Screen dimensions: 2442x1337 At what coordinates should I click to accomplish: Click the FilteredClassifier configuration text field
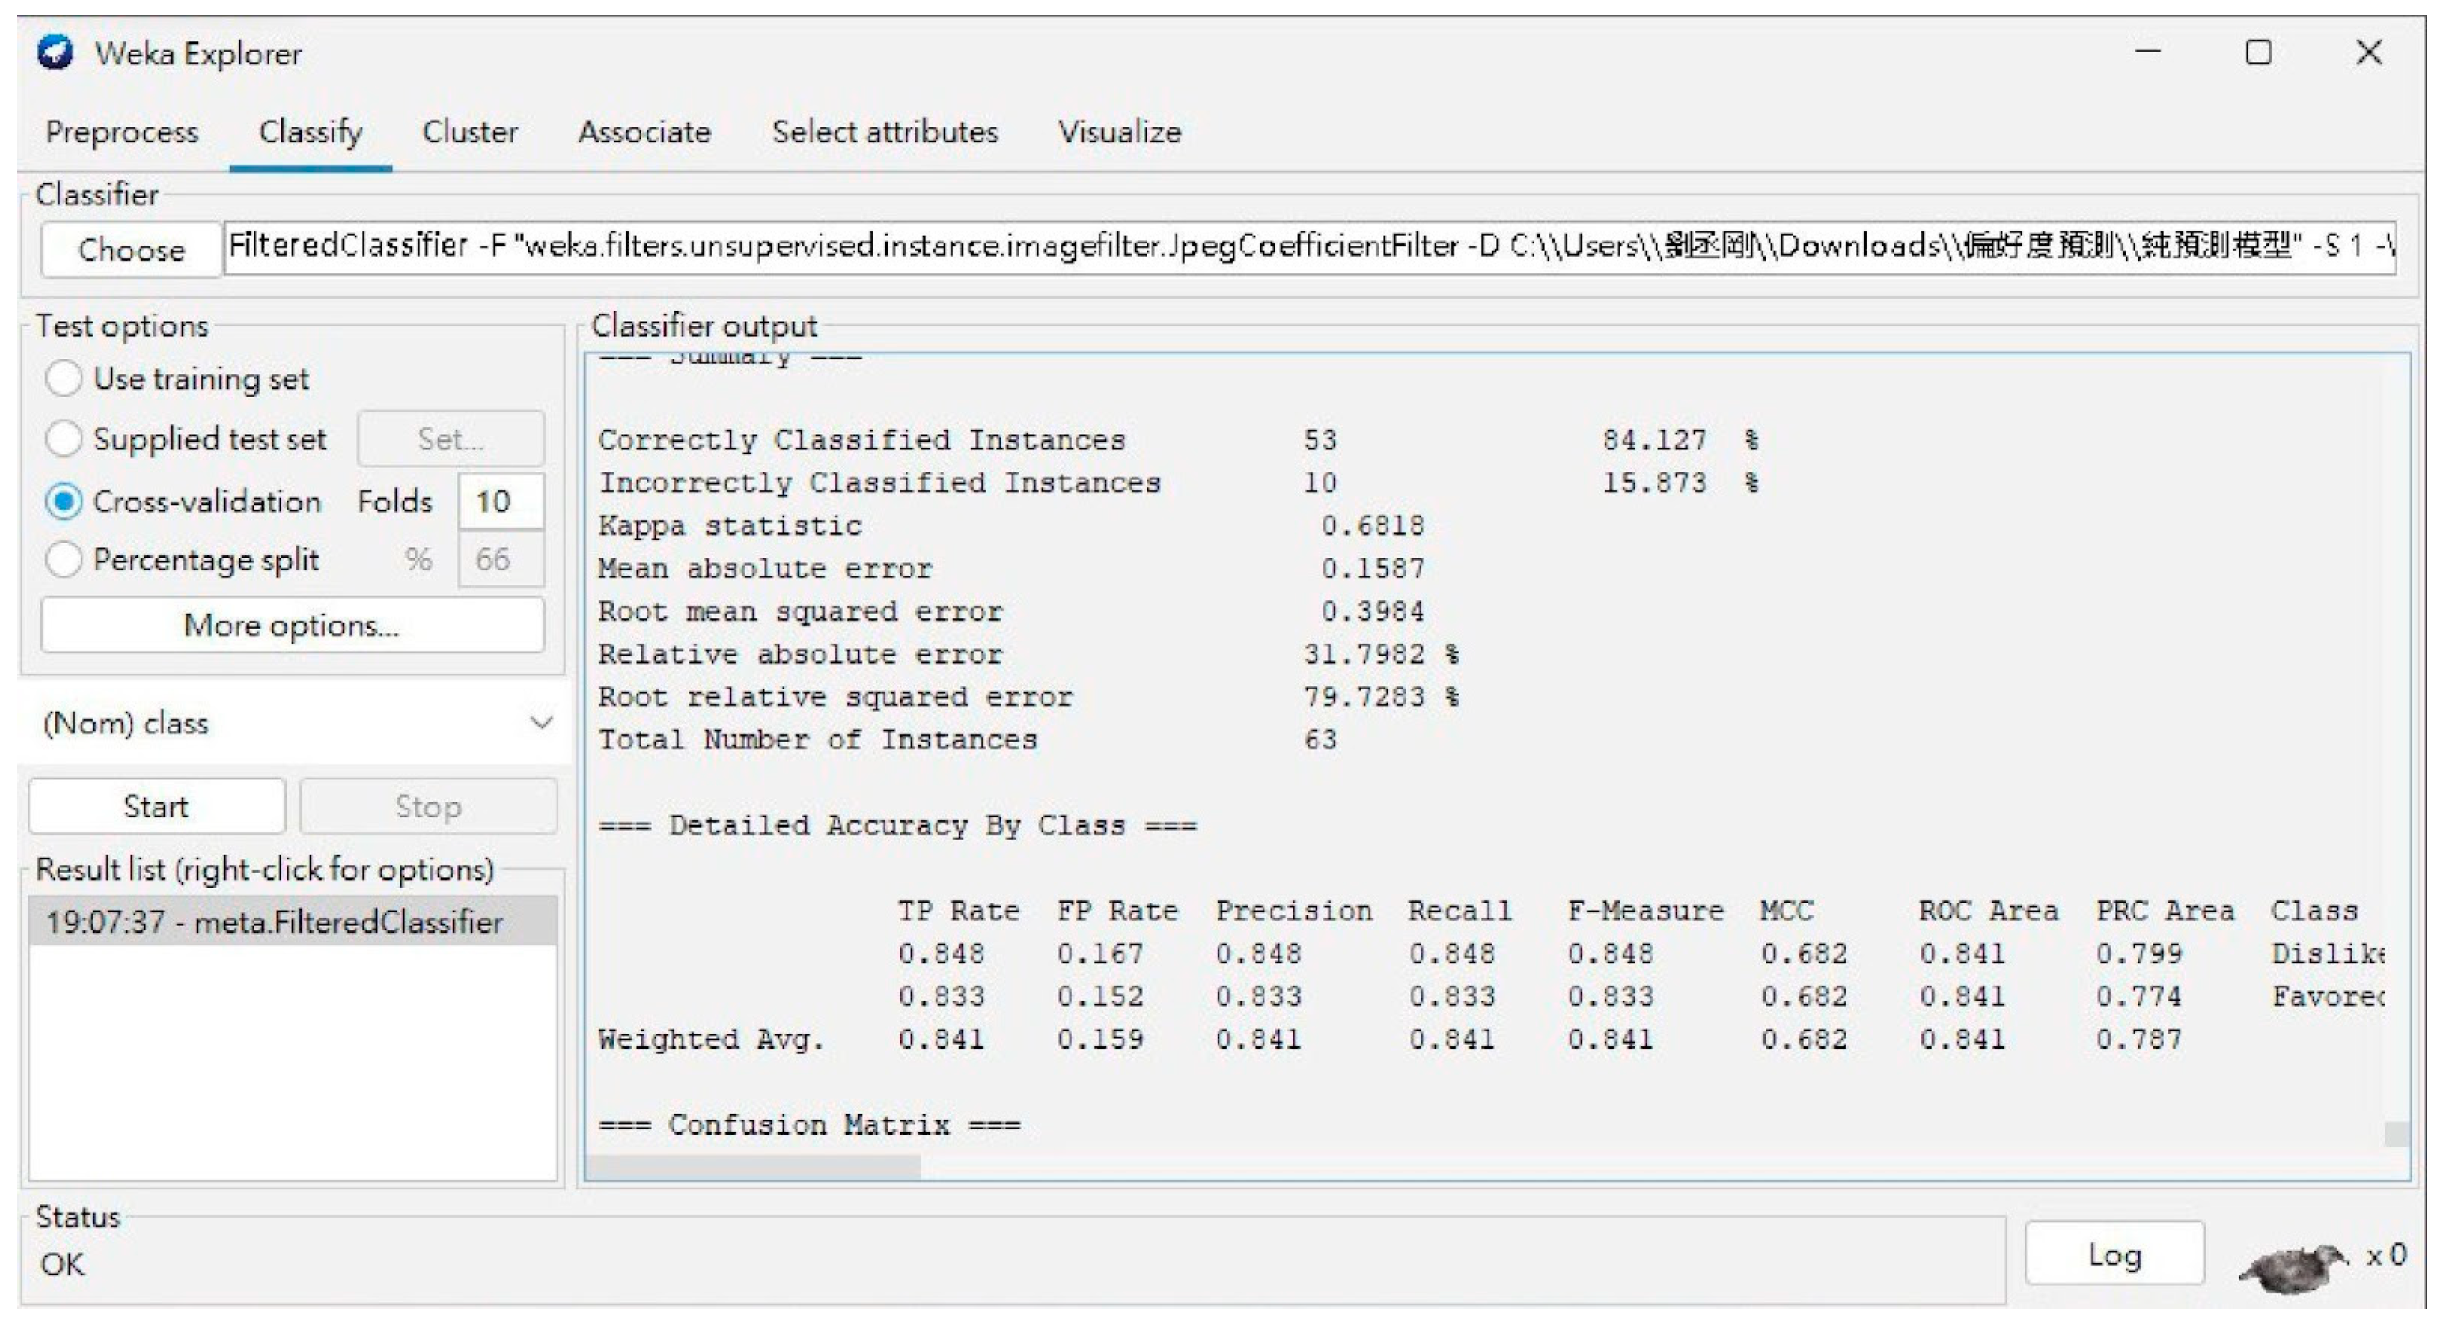[1310, 247]
